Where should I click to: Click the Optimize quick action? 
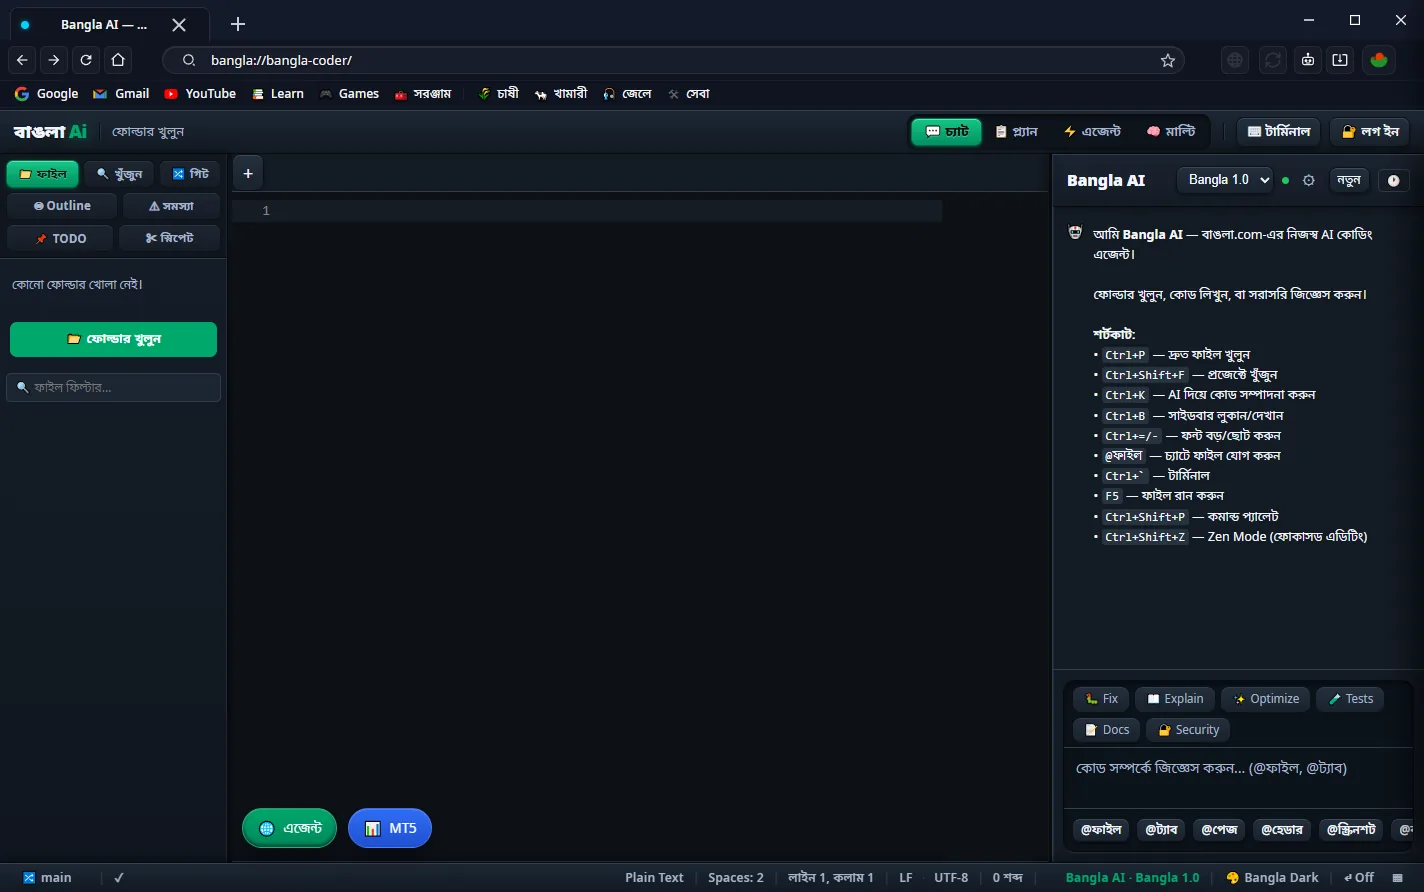(1266, 699)
